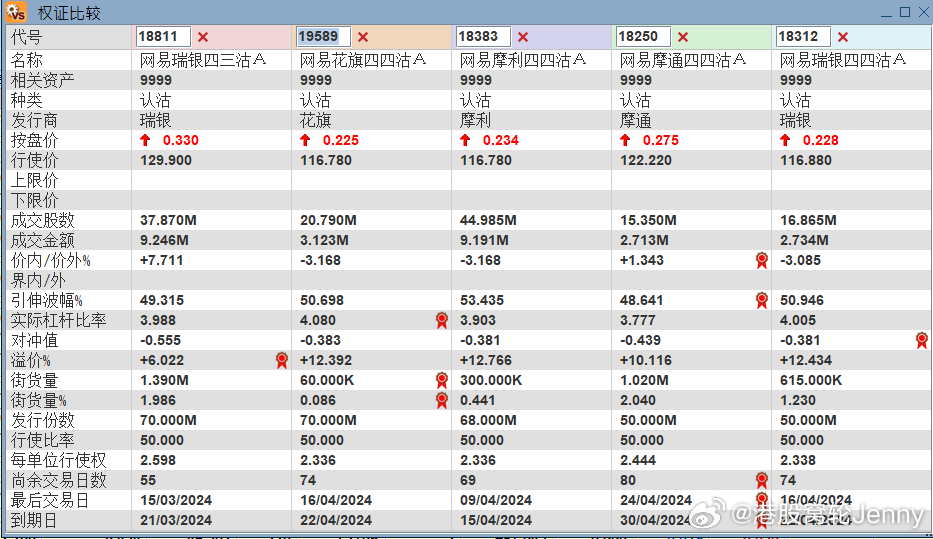Click ribbon badge beside +6.022 premium
The width and height of the screenshot is (933, 539).
tap(281, 361)
